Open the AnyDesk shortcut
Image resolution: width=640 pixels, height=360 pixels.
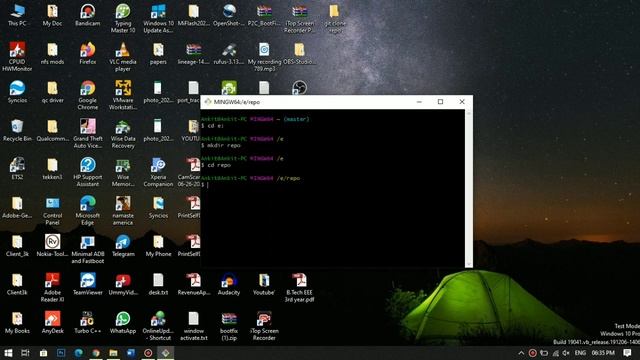tap(52, 322)
